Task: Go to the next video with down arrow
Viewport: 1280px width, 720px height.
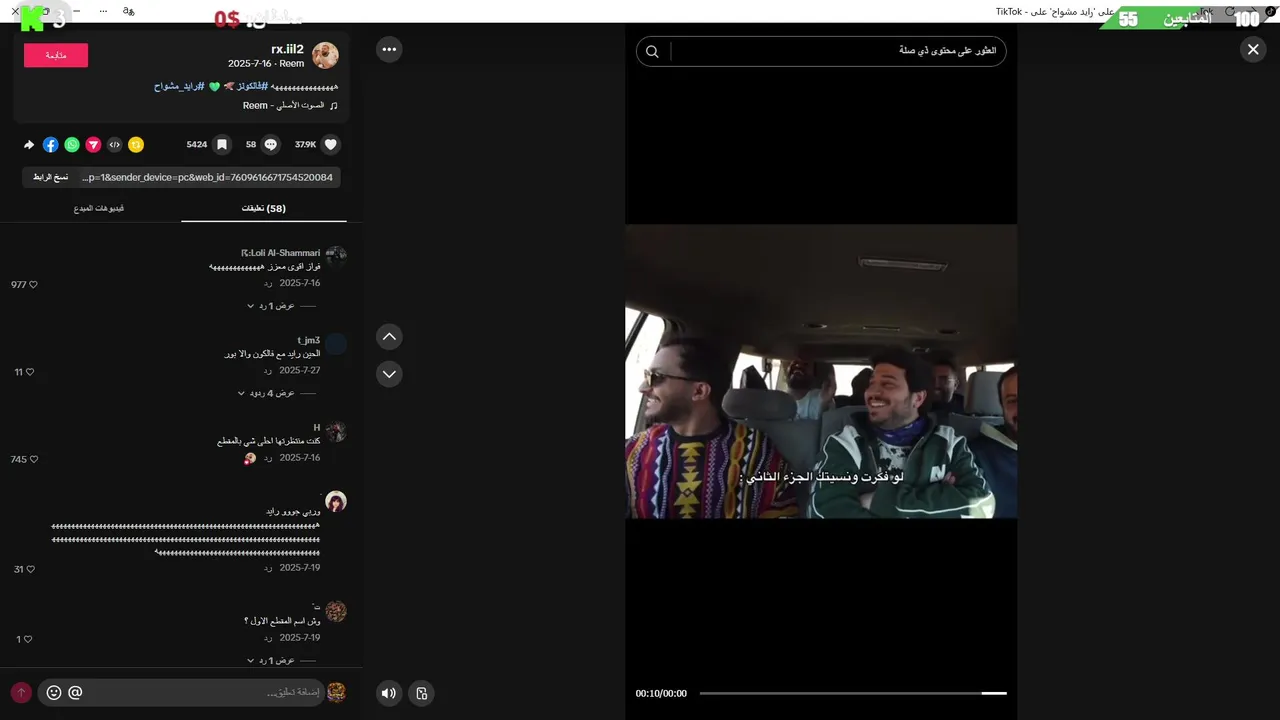Action: [x=389, y=374]
